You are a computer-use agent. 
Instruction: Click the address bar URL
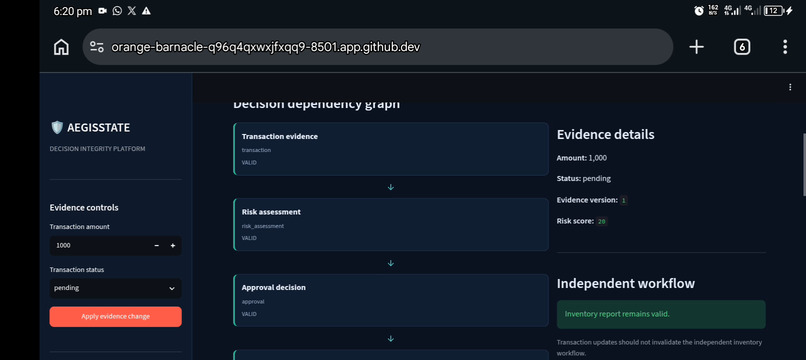click(x=266, y=47)
